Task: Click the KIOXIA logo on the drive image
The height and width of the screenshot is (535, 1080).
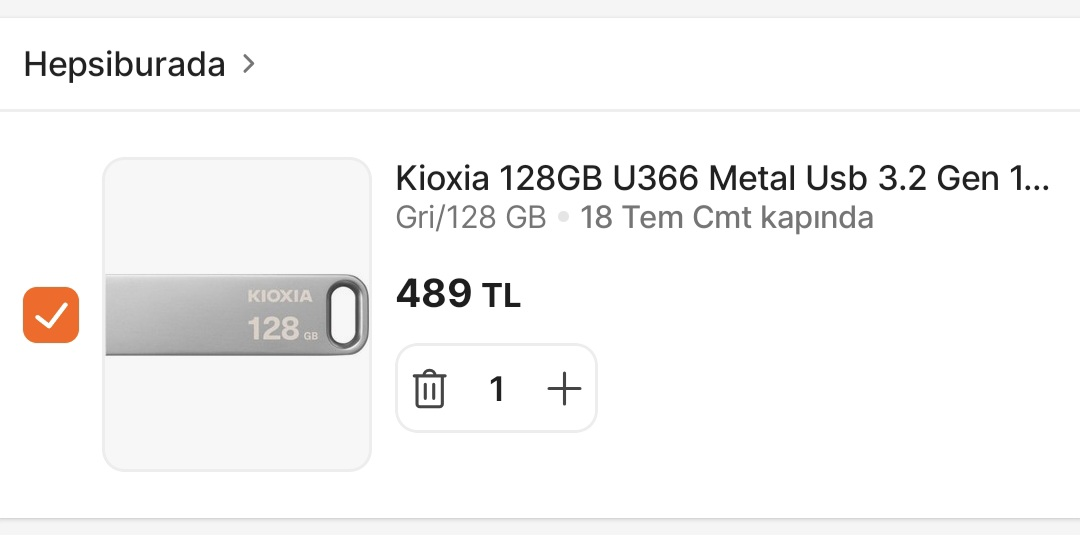Action: pyautogui.click(x=280, y=297)
